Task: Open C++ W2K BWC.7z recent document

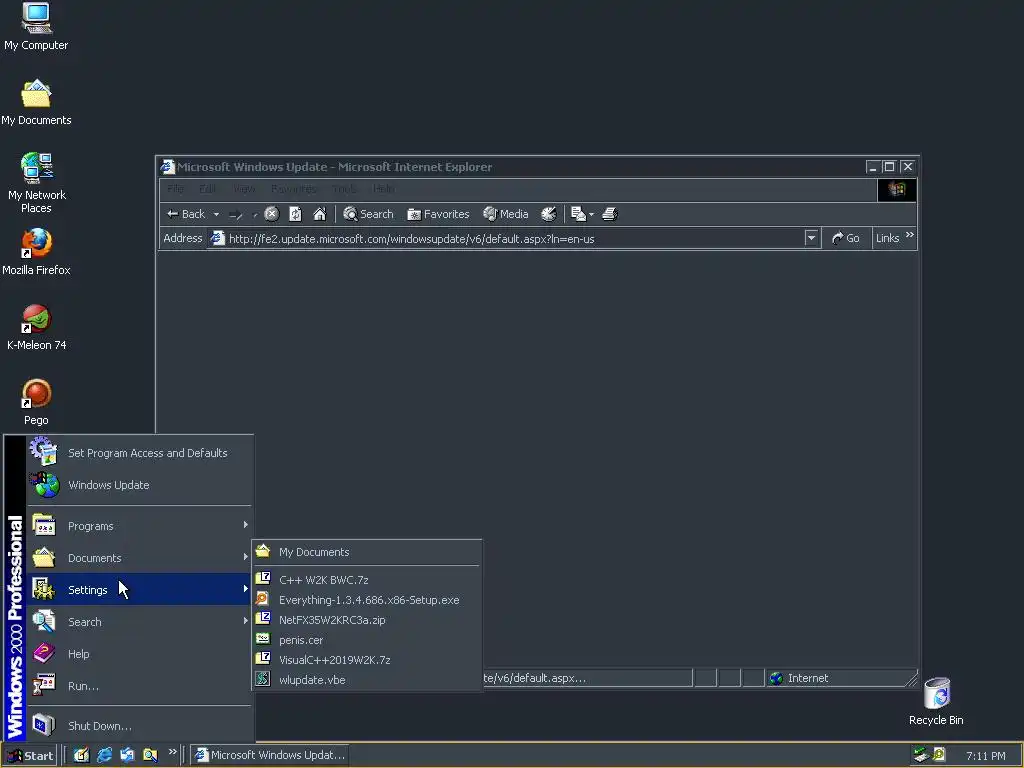Action: pos(367,579)
